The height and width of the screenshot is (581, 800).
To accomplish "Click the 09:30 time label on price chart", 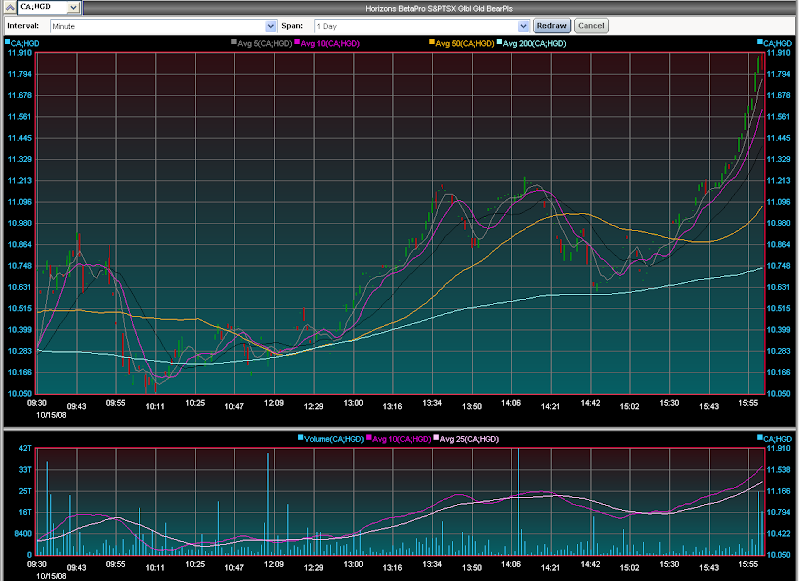I will pyautogui.click(x=37, y=403).
